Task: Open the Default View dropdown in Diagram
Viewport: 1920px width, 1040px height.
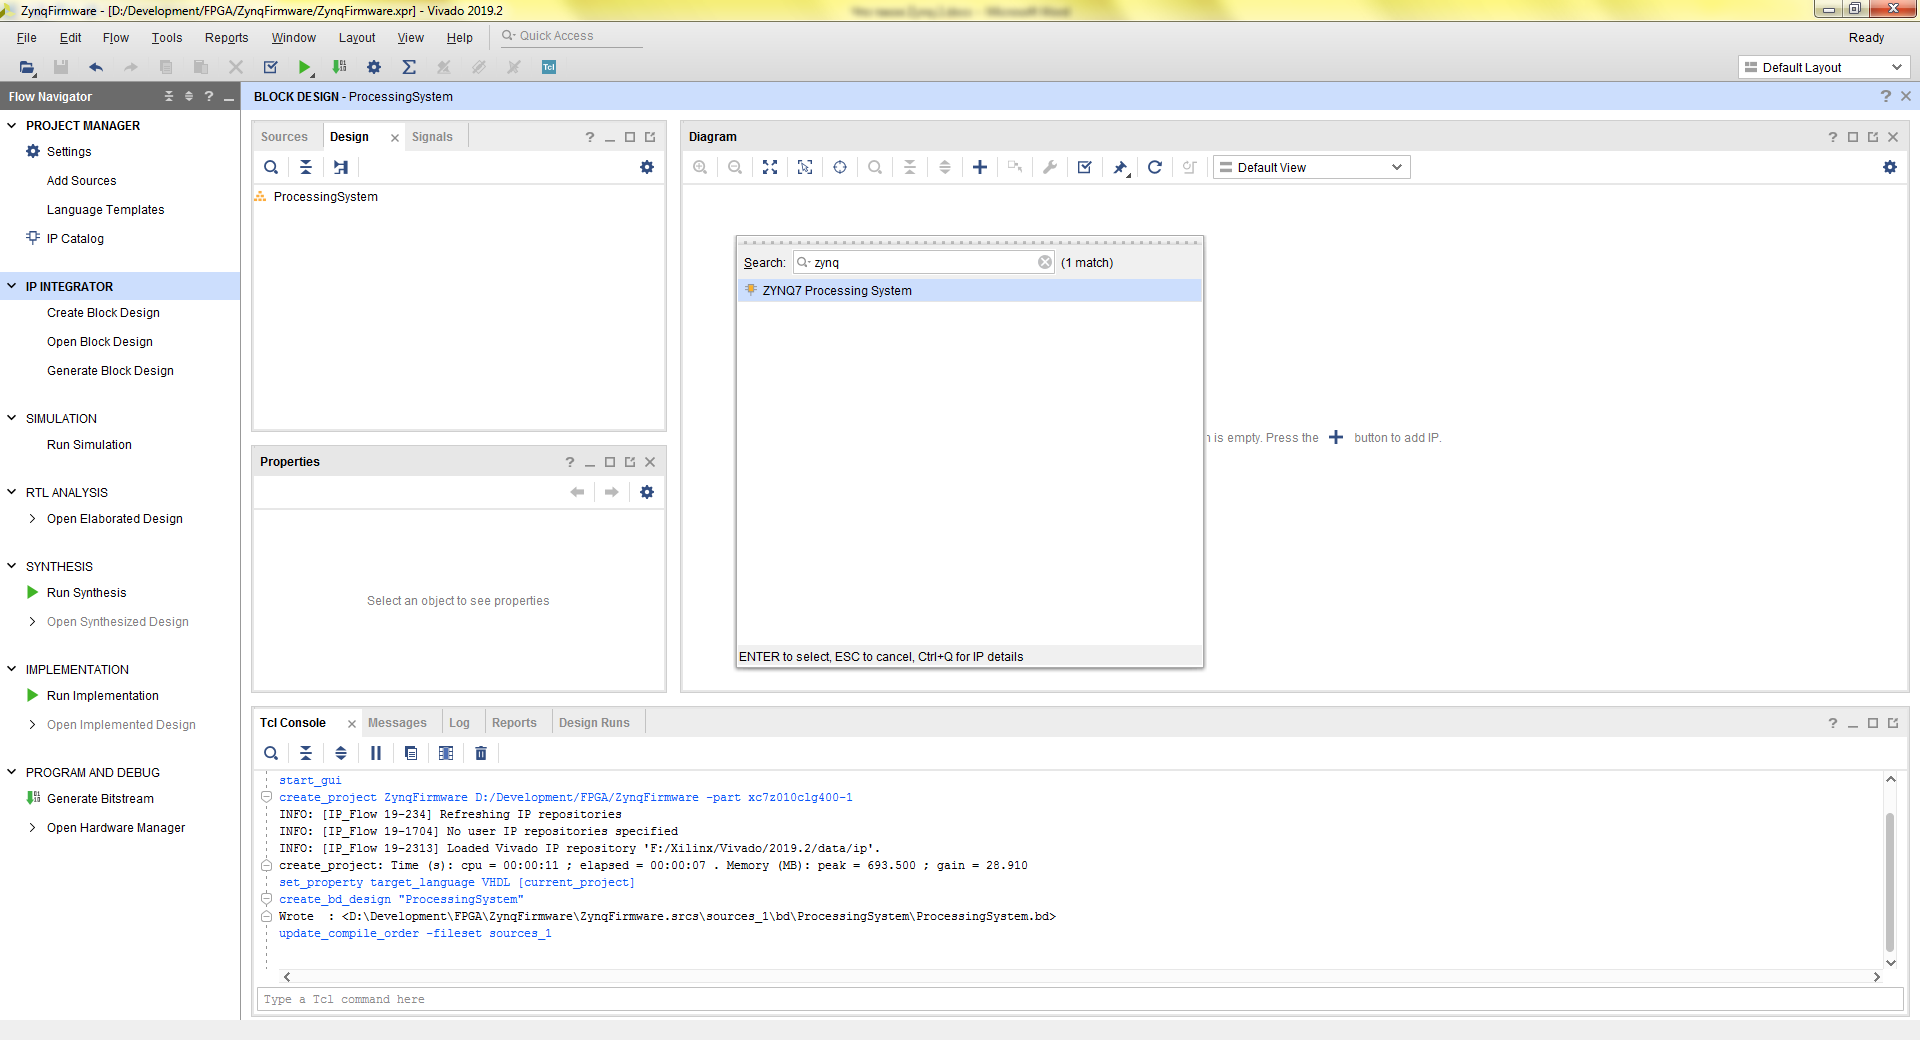Action: pyautogui.click(x=1311, y=167)
